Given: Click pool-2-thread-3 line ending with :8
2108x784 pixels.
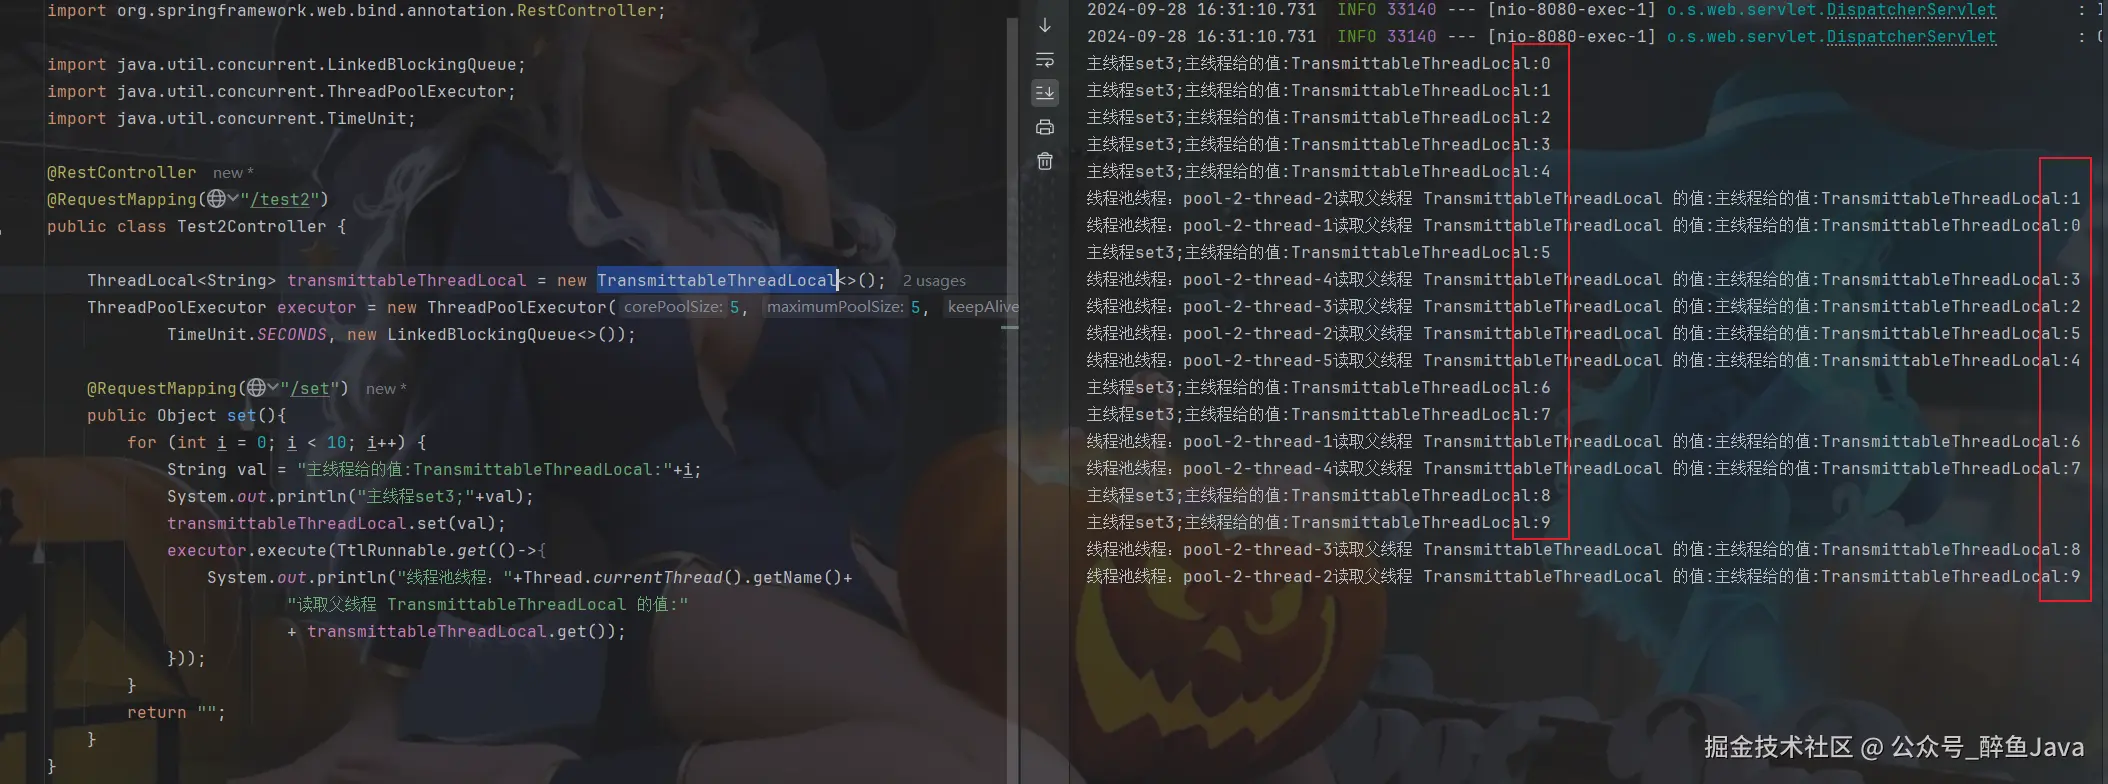Looking at the screenshot, I should click(x=1584, y=549).
